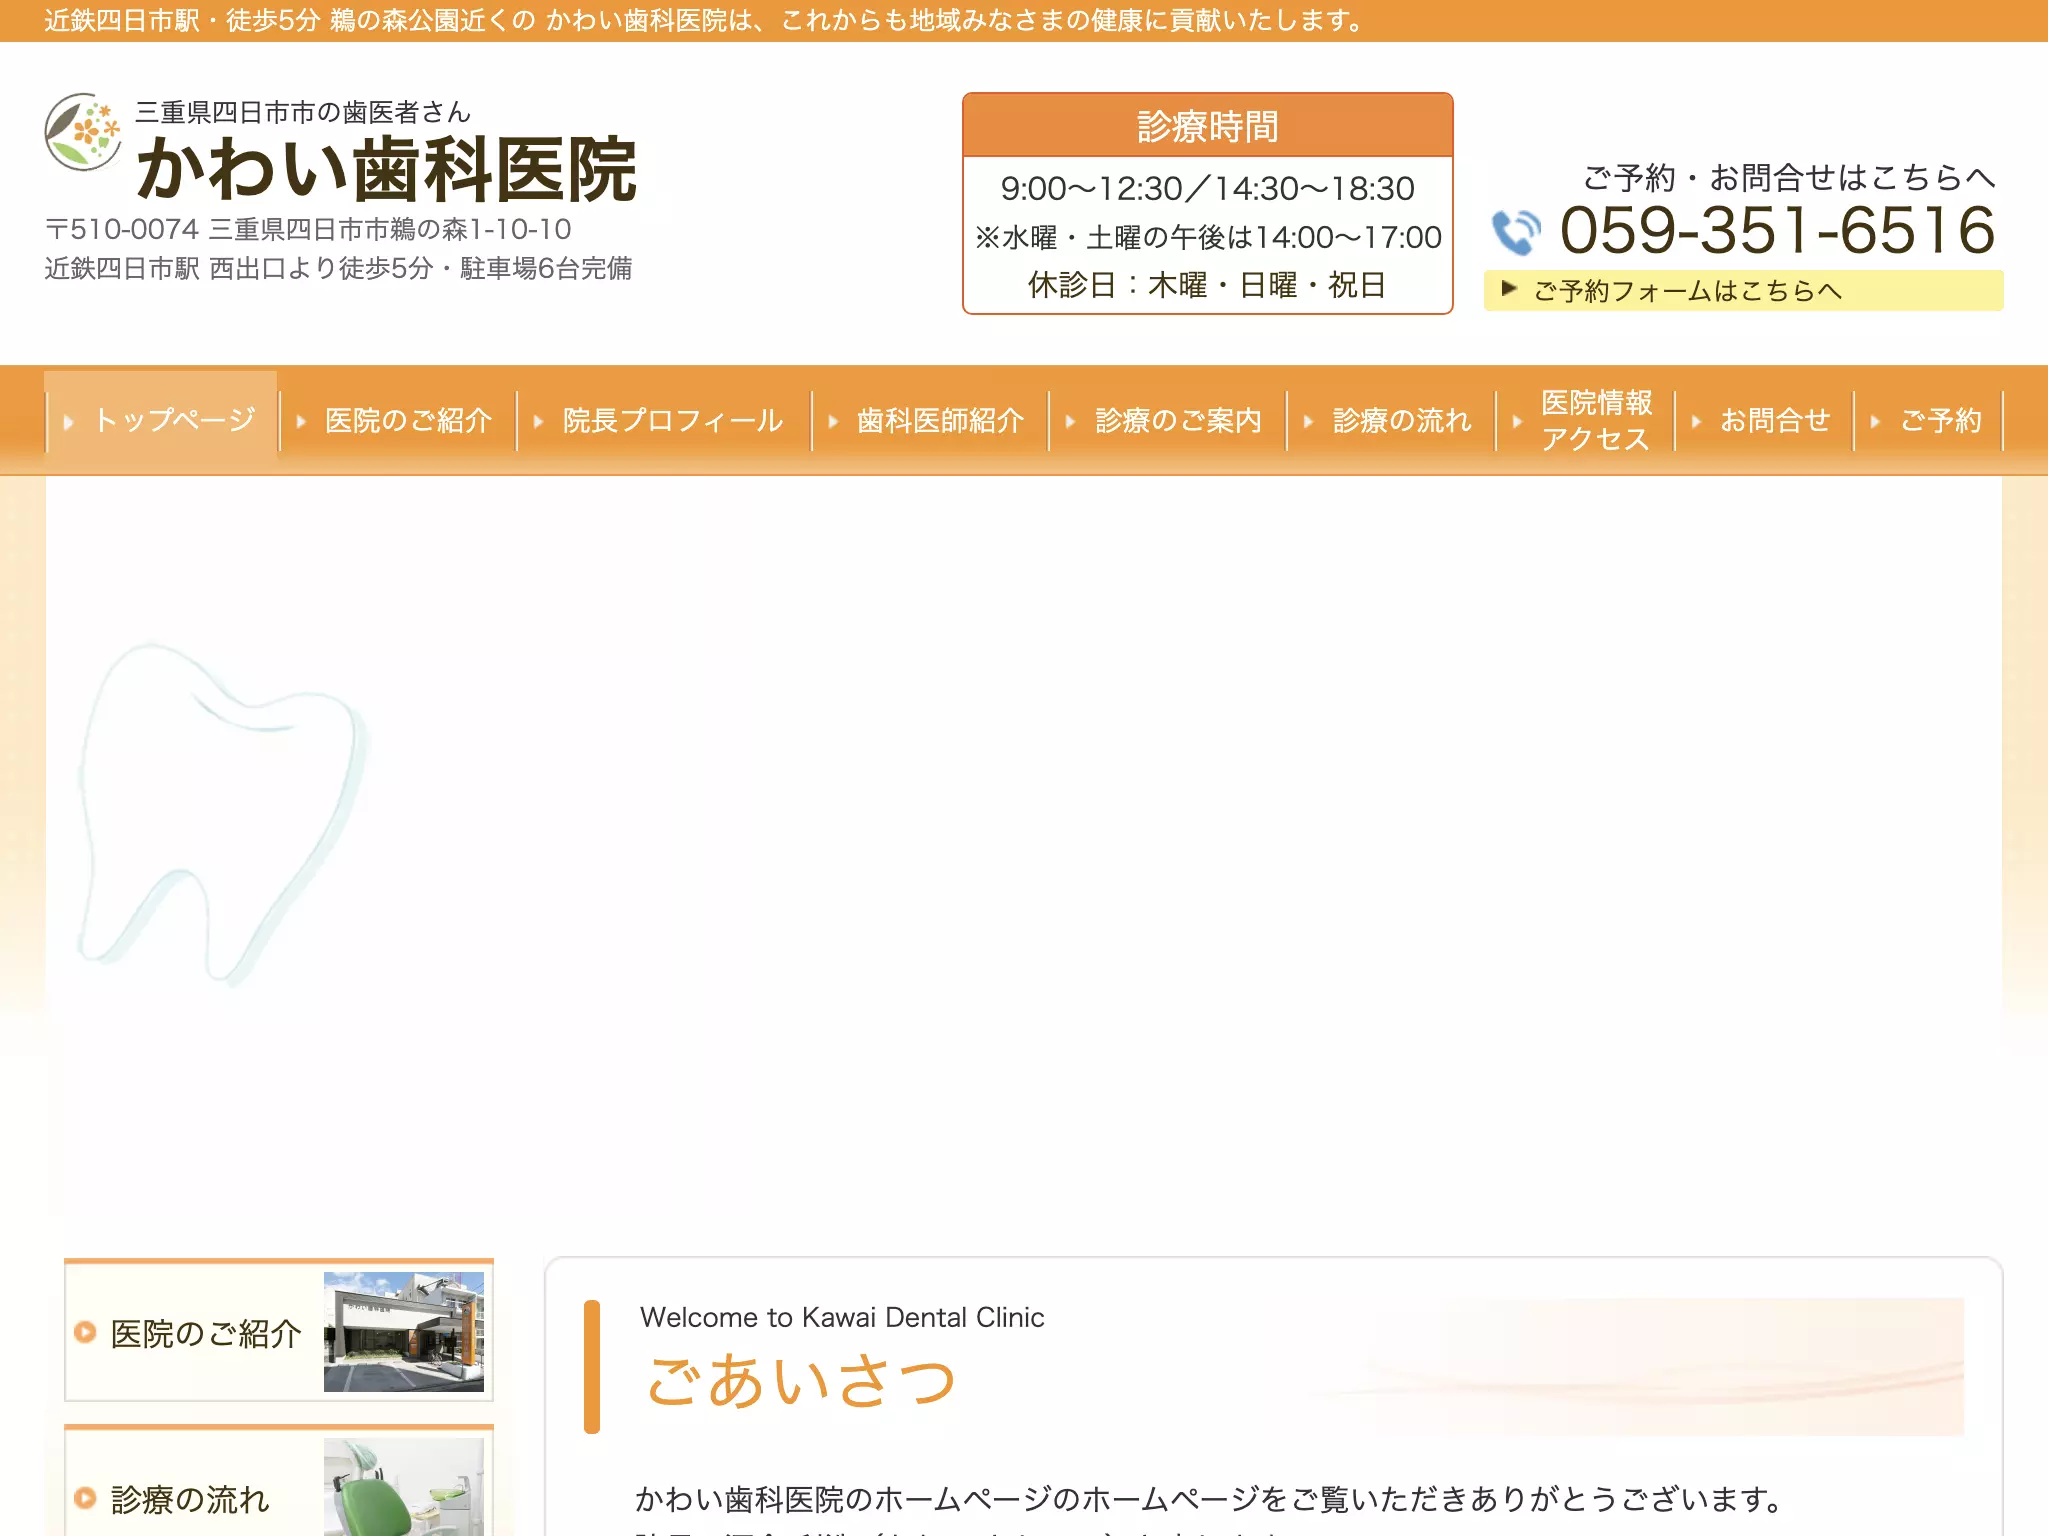The width and height of the screenshot is (2048, 1536).
Task: Click the clinic building photo thumbnail
Action: click(403, 1332)
